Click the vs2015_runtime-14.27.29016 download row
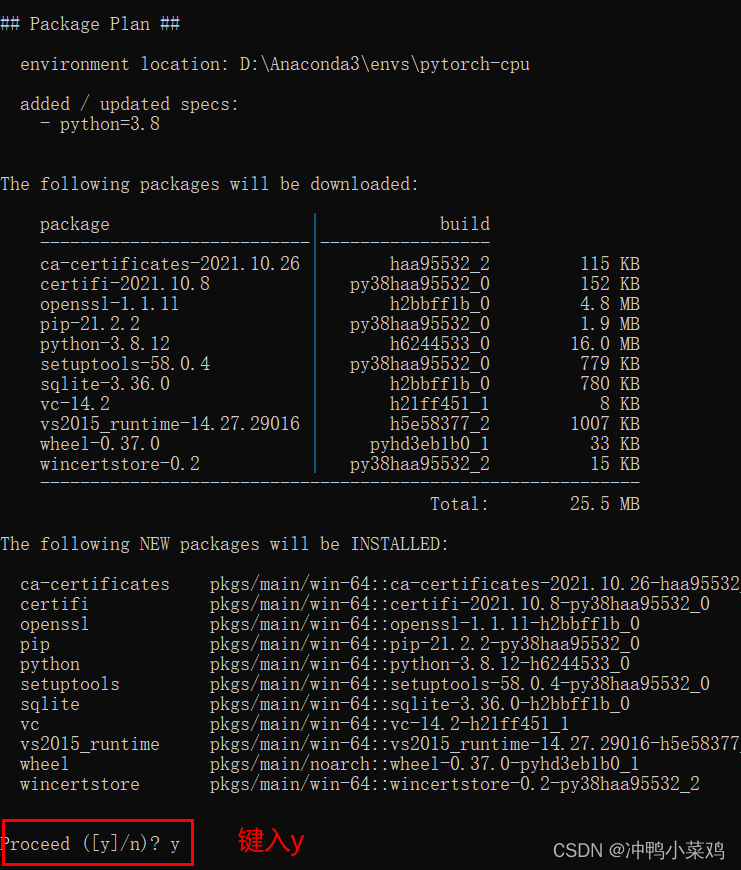 pos(339,423)
